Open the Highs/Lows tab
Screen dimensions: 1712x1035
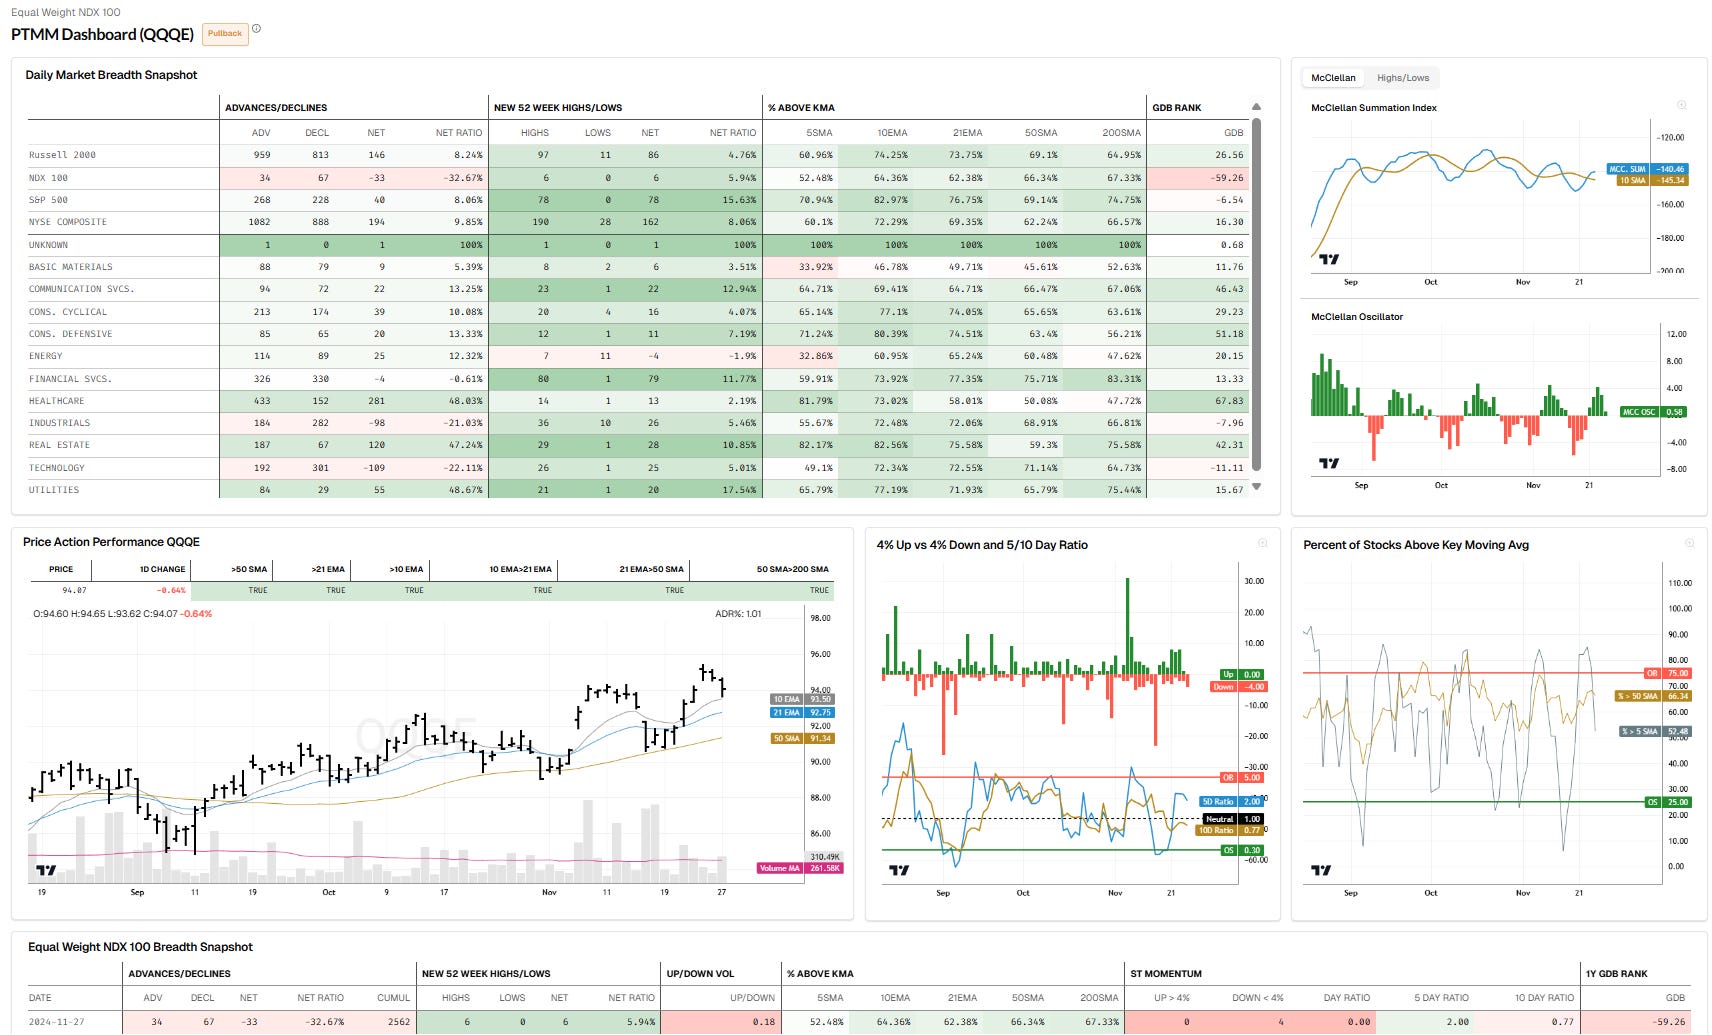pyautogui.click(x=1402, y=78)
